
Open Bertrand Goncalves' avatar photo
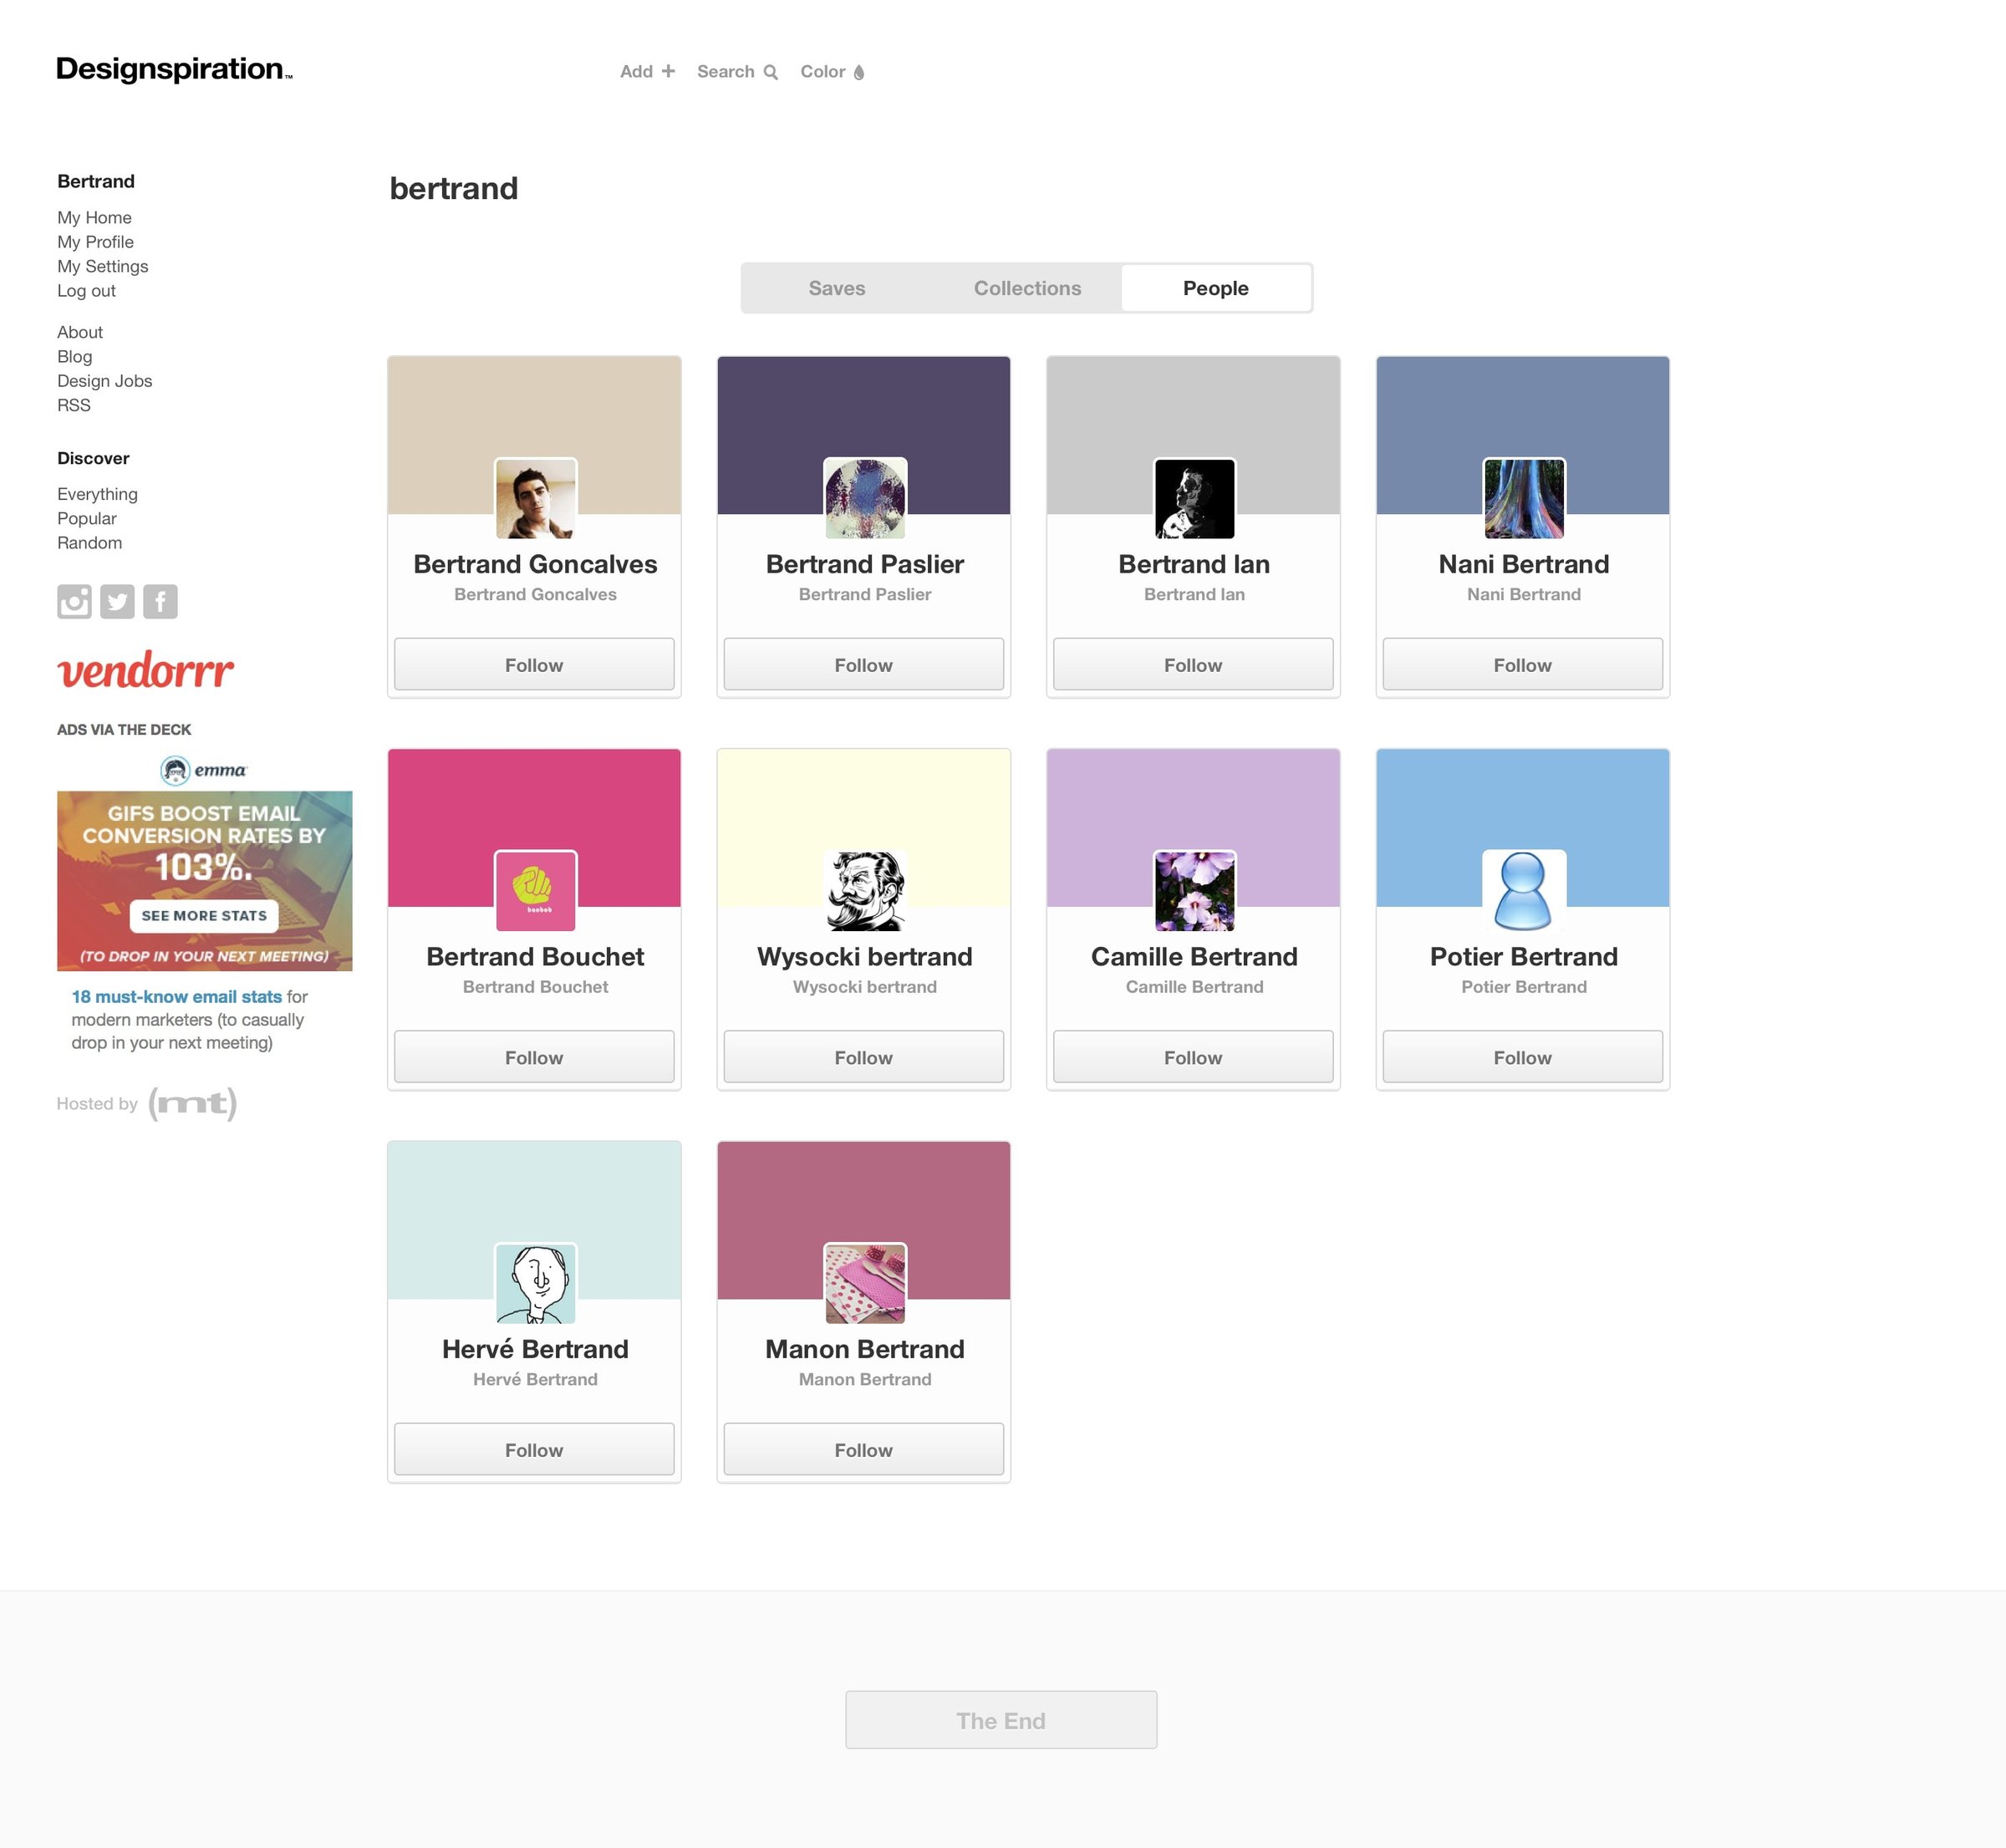(x=535, y=498)
